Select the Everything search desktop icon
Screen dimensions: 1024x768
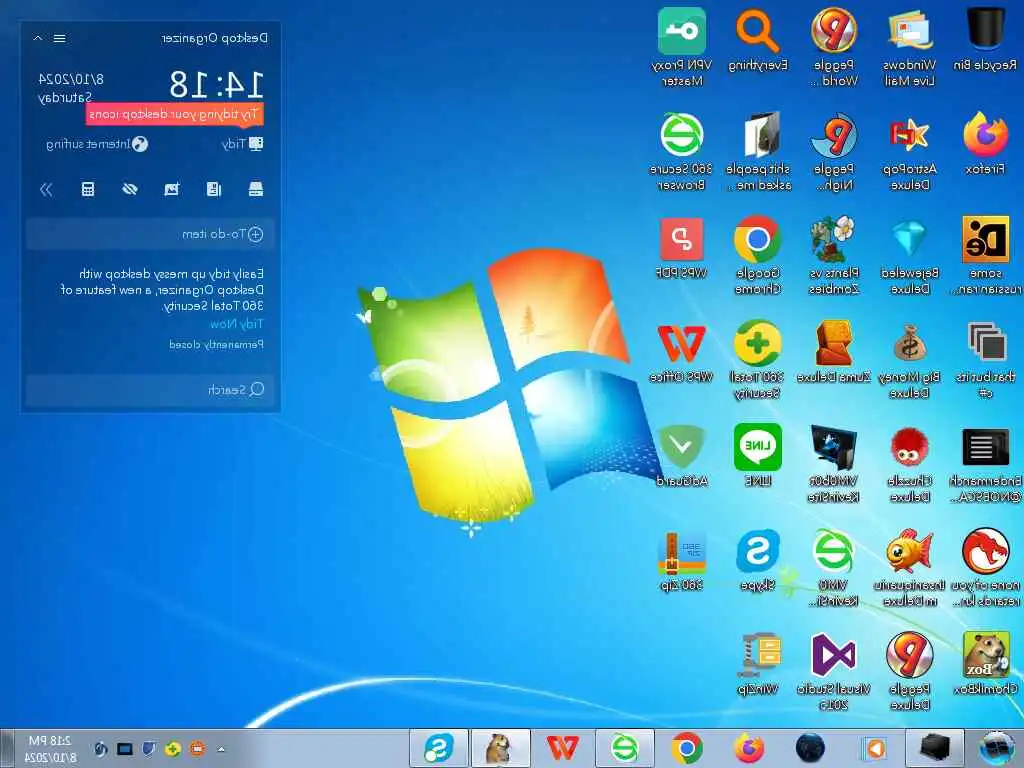tap(758, 40)
